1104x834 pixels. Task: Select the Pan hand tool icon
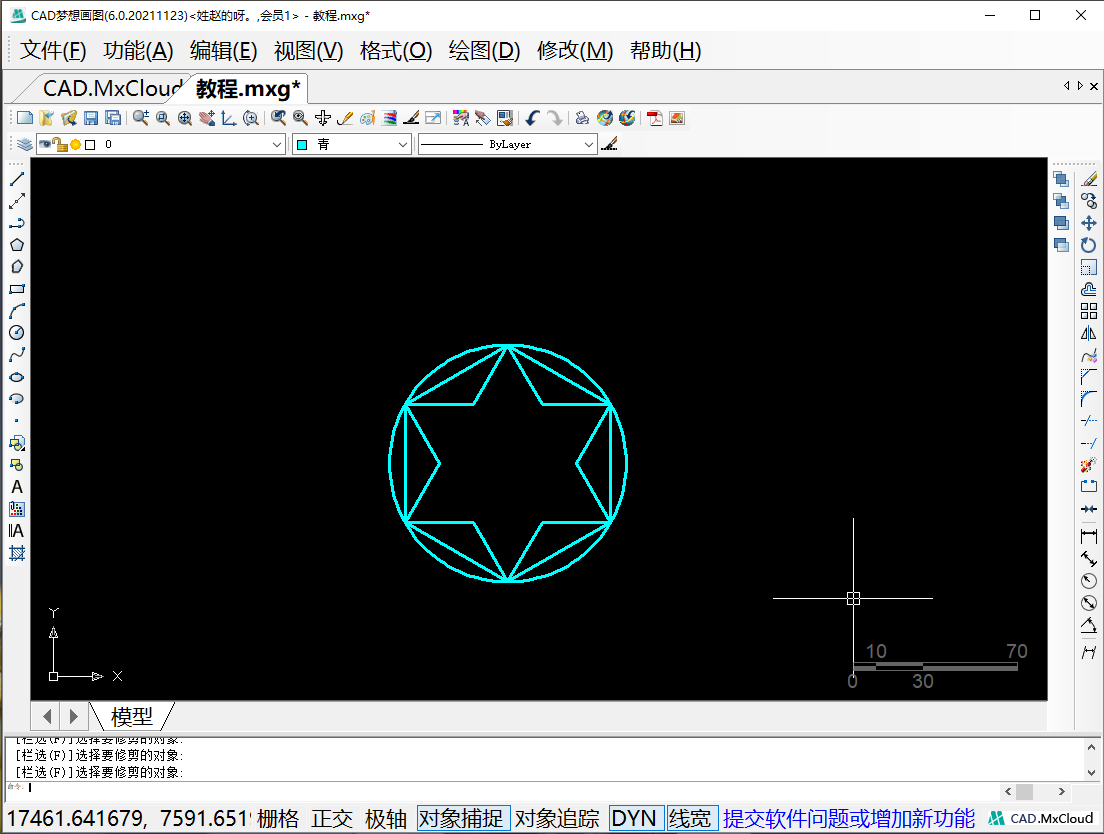206,118
